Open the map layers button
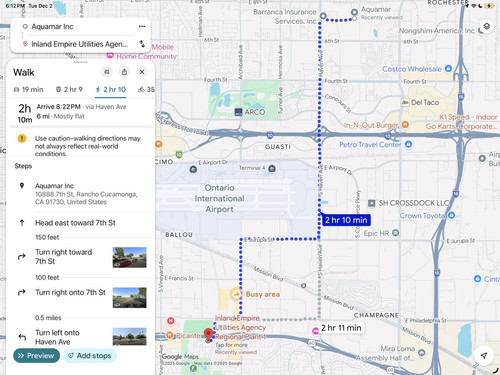The height and width of the screenshot is (375, 500). [487, 27]
